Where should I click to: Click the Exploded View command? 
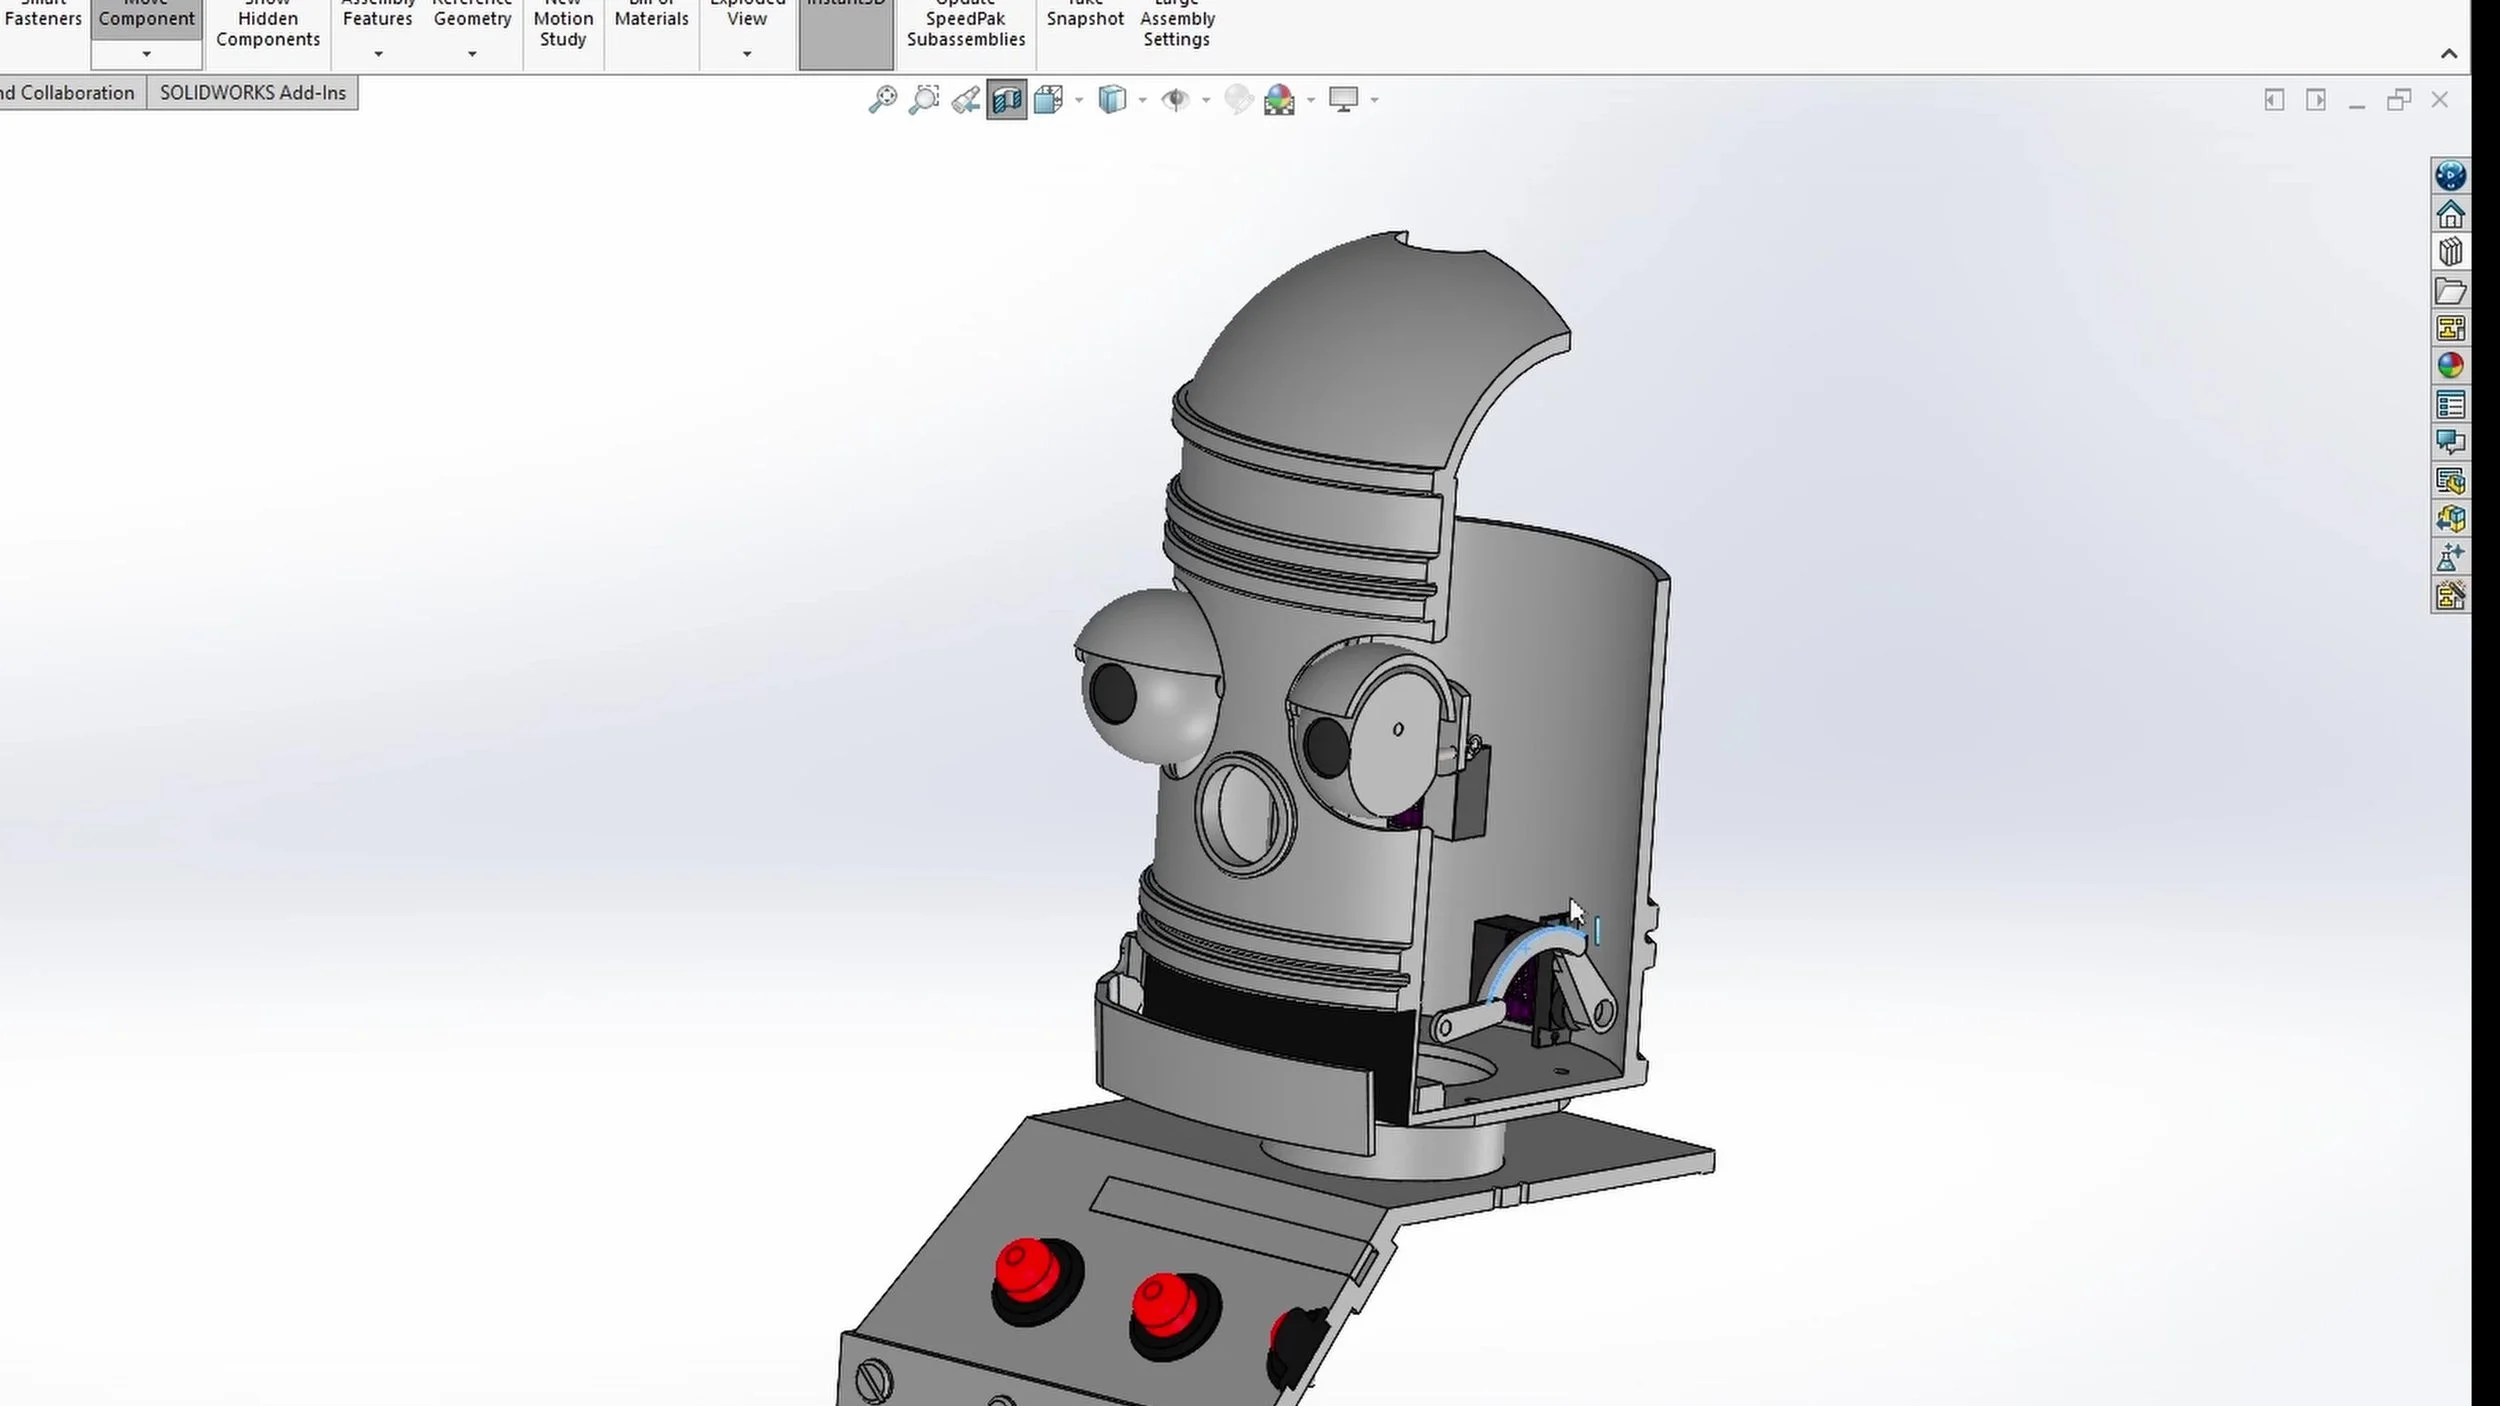(747, 14)
